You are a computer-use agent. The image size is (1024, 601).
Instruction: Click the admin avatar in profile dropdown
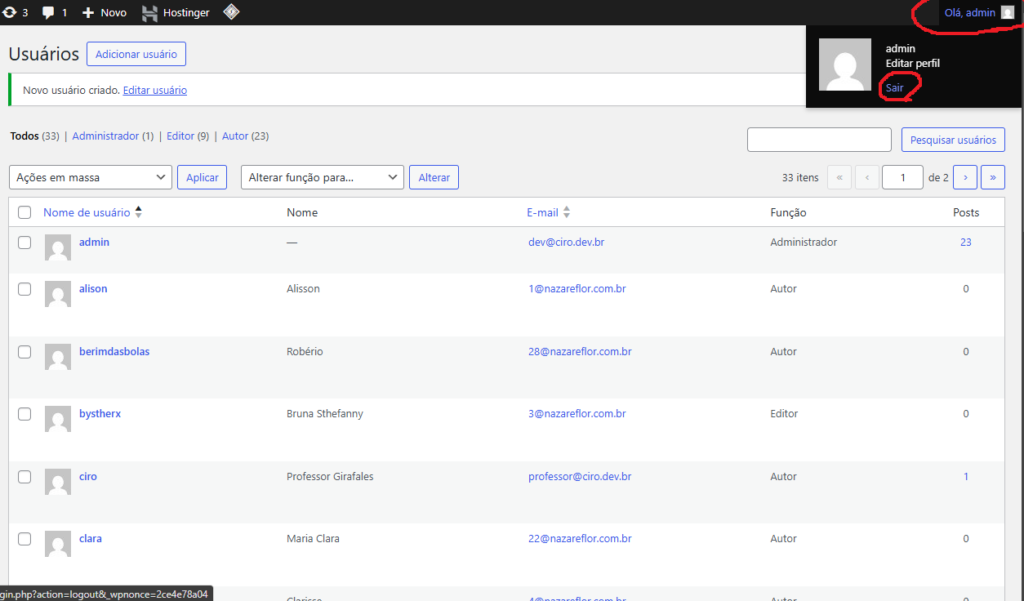click(x=844, y=66)
